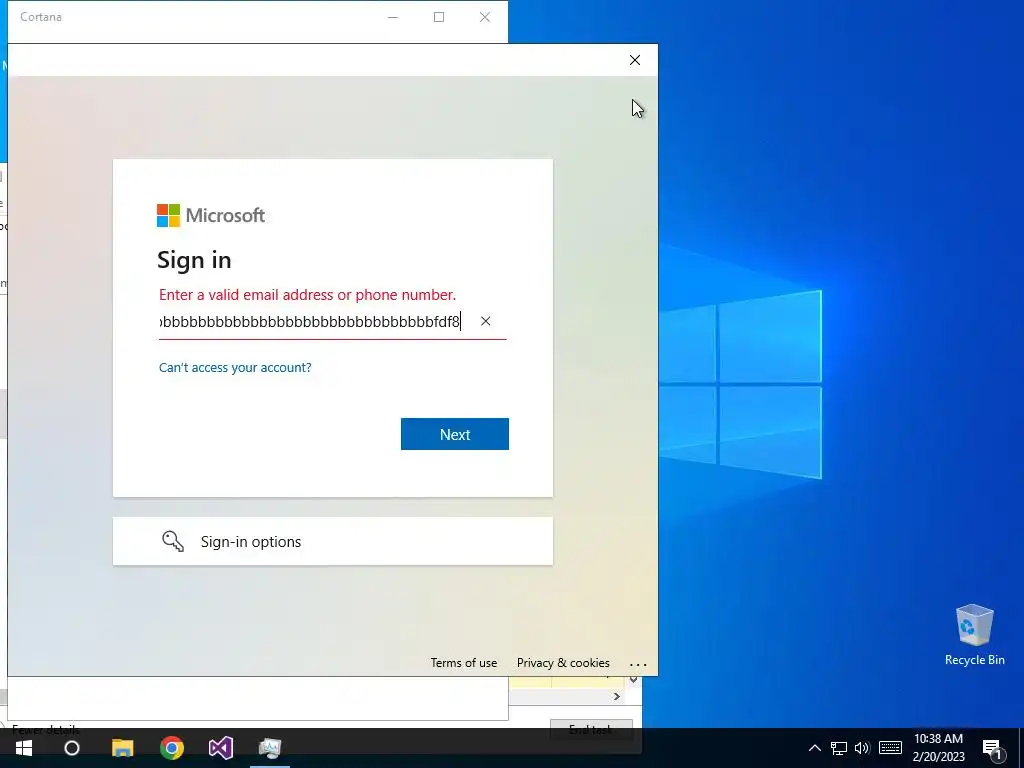Open Sign-in options
This screenshot has height=768, width=1024.
(333, 541)
